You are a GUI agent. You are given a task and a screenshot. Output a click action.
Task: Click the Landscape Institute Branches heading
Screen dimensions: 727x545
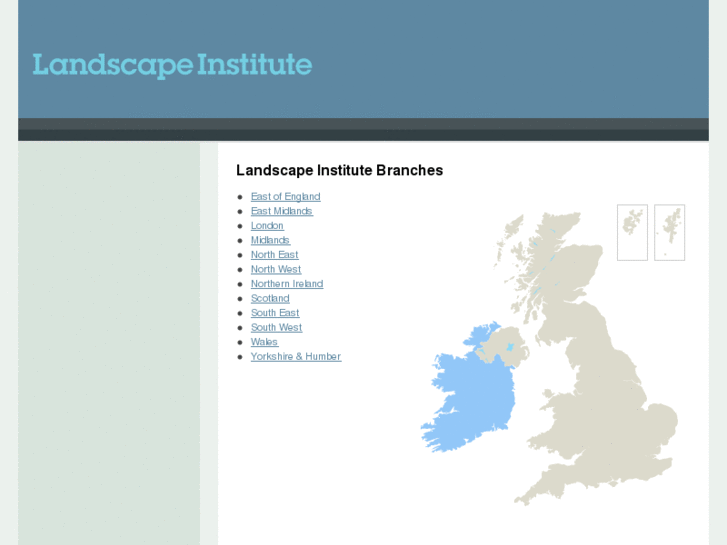coord(339,170)
